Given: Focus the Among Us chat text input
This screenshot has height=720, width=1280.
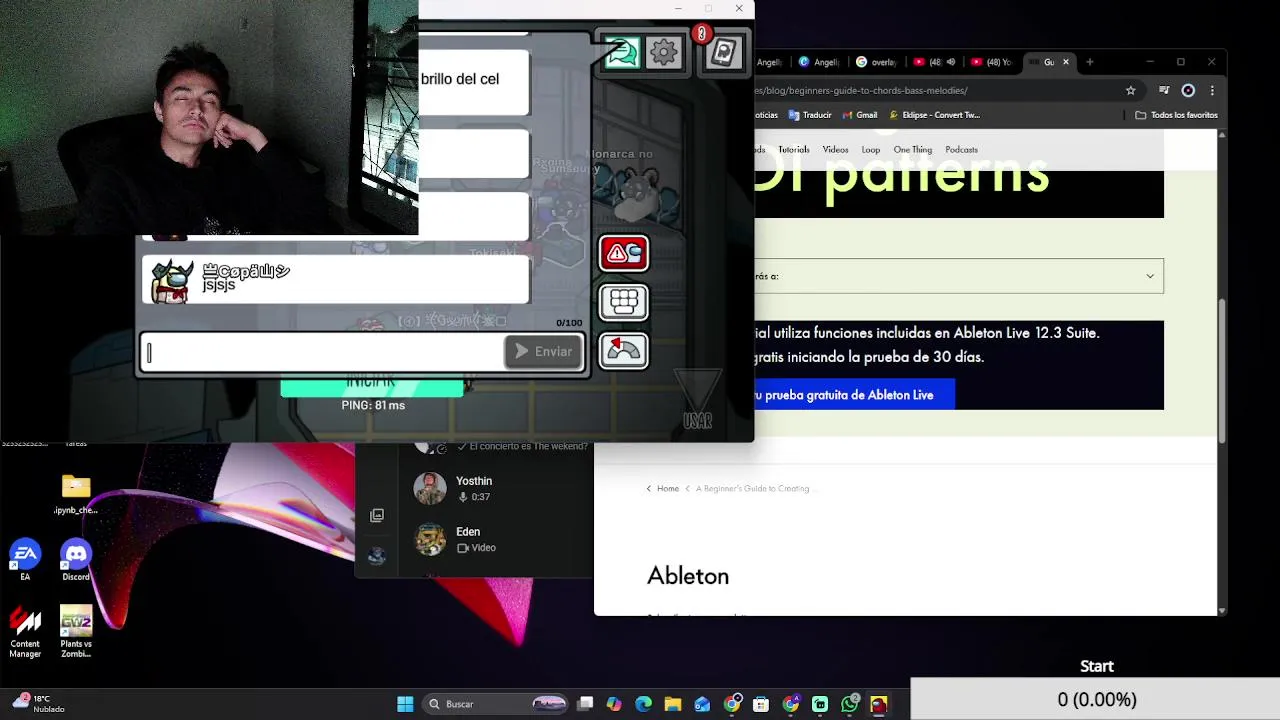Looking at the screenshot, I should click(x=323, y=352).
